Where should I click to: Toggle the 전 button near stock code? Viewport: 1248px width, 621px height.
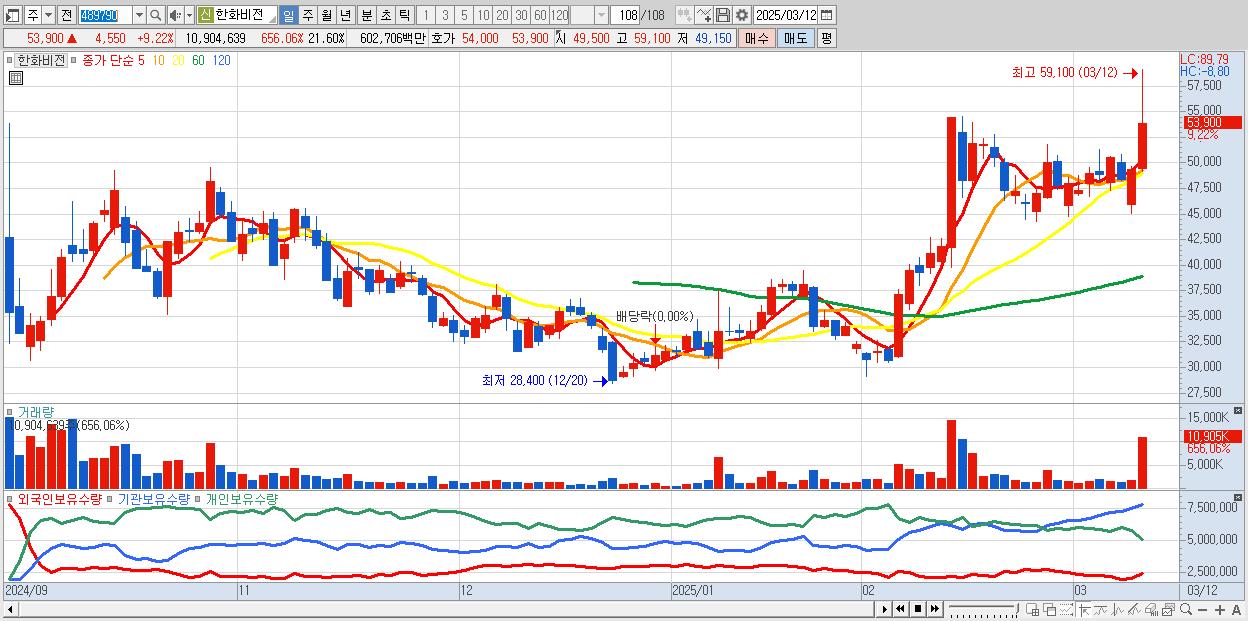(x=66, y=15)
